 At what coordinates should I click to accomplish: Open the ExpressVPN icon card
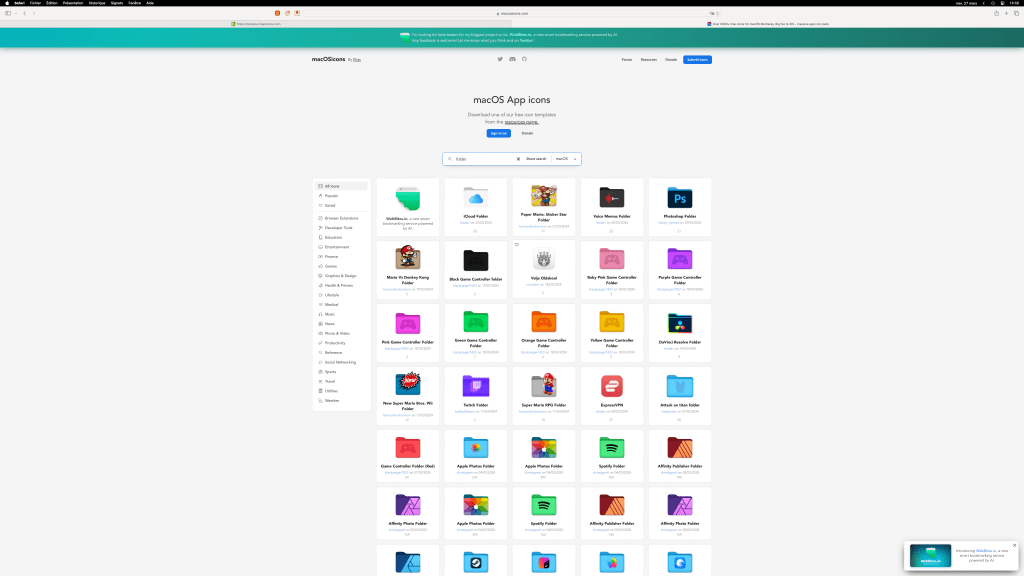pos(612,386)
